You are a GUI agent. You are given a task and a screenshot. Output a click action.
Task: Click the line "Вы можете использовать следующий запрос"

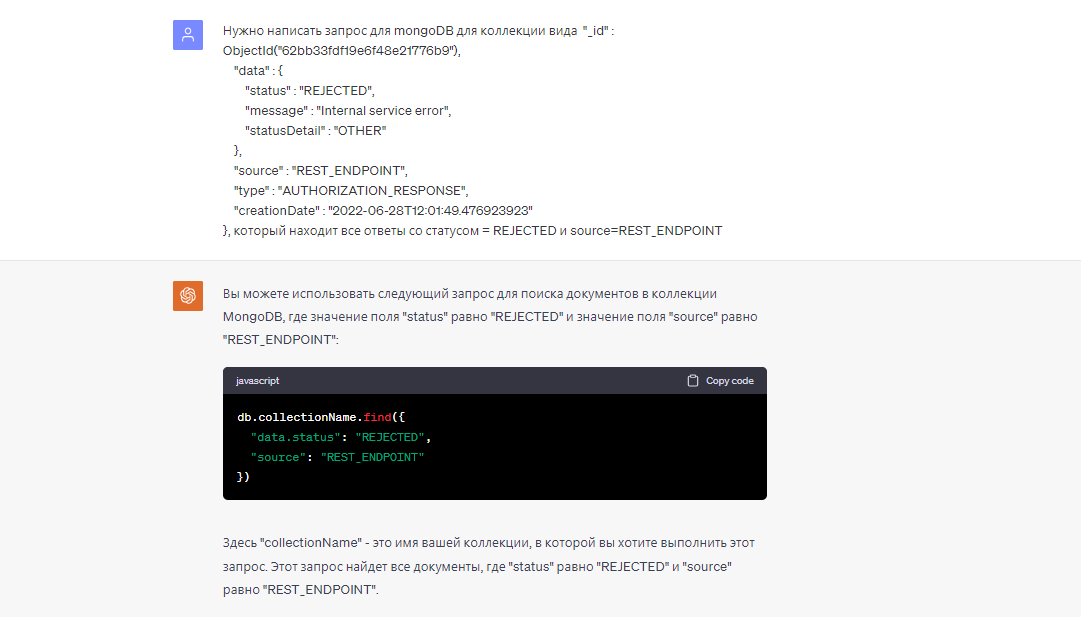click(x=469, y=294)
